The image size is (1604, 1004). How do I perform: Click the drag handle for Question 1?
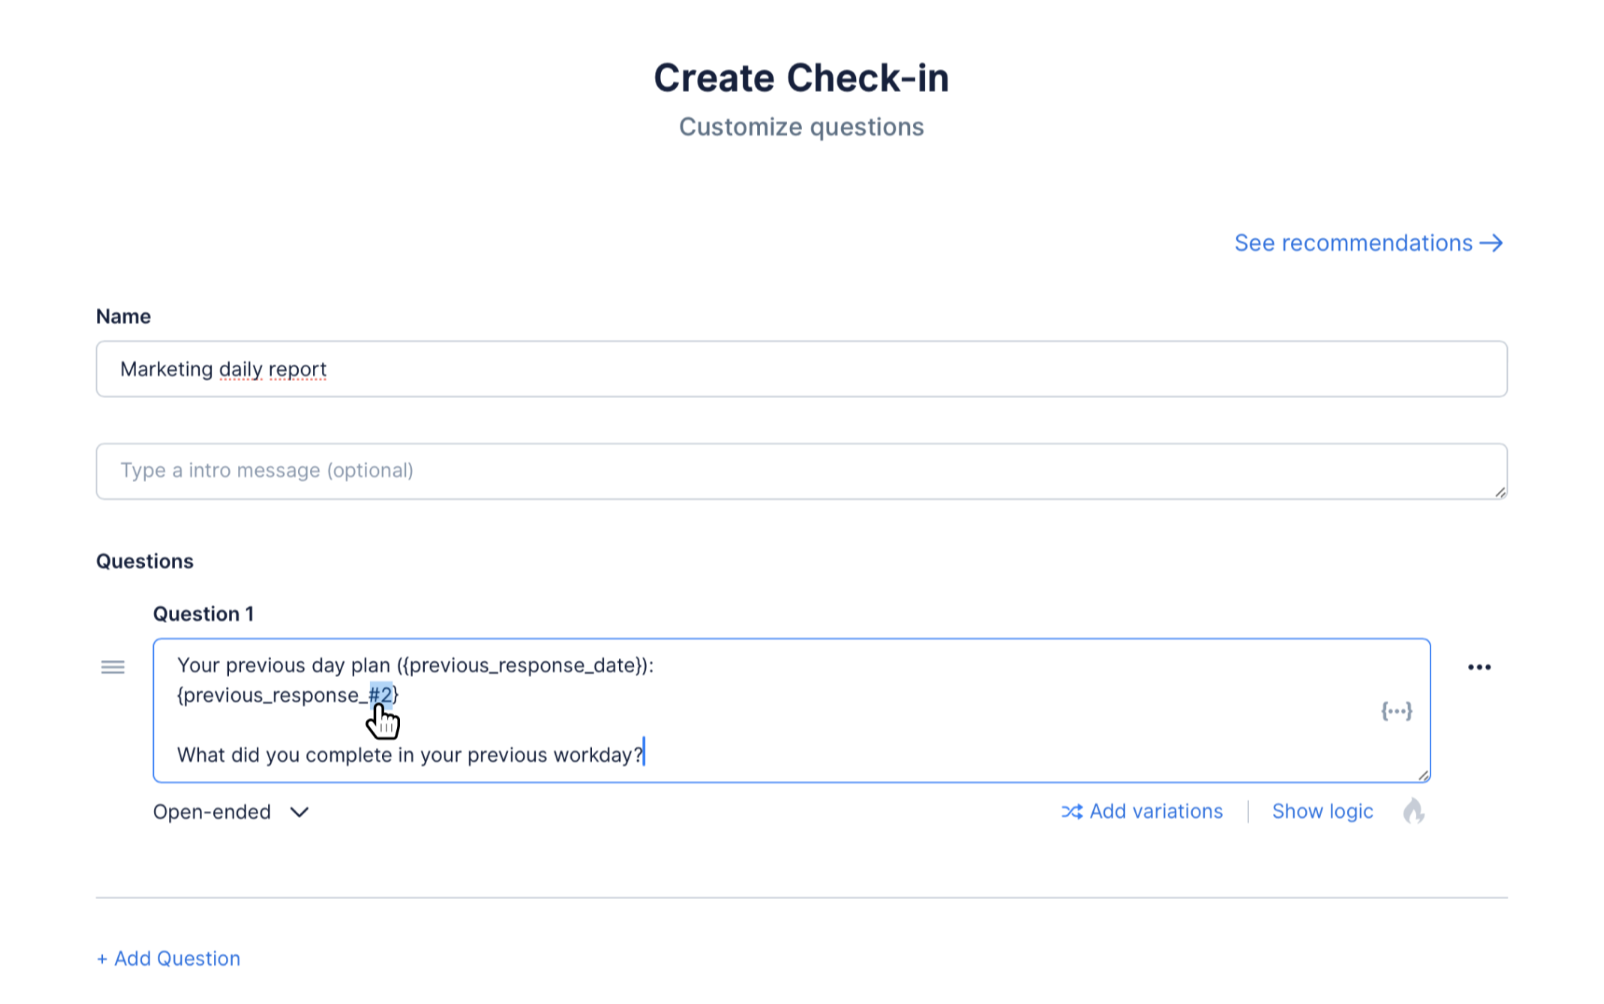(113, 667)
